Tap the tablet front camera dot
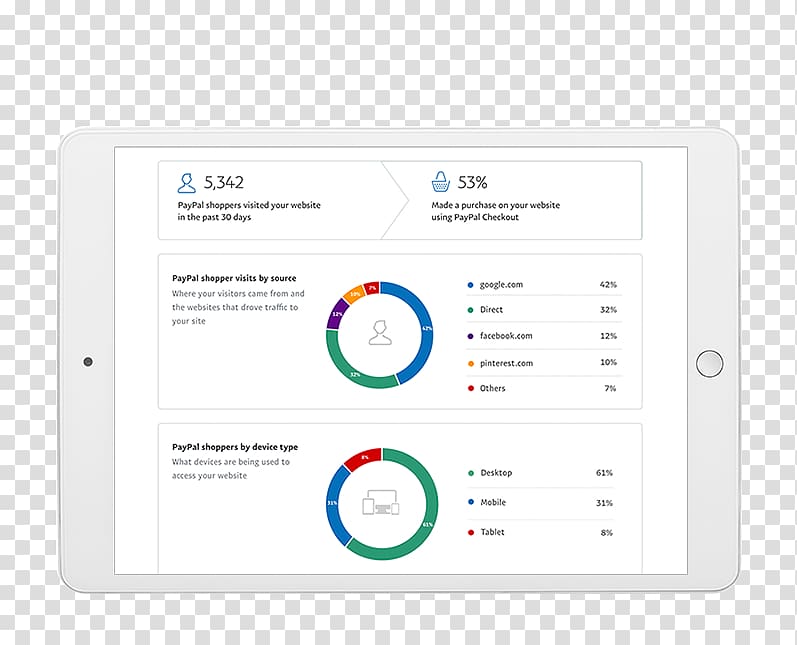Viewport: 797px width, 645px height. (x=88, y=362)
